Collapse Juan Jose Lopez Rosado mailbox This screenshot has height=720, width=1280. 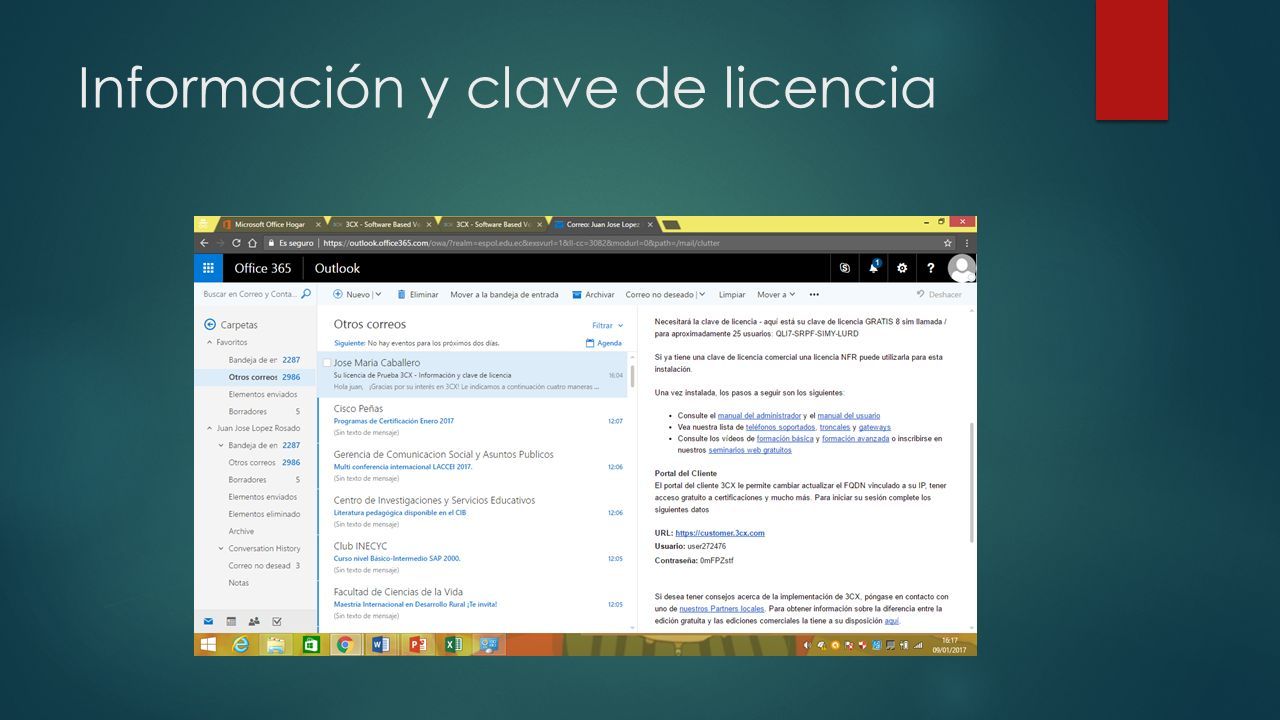click(209, 427)
